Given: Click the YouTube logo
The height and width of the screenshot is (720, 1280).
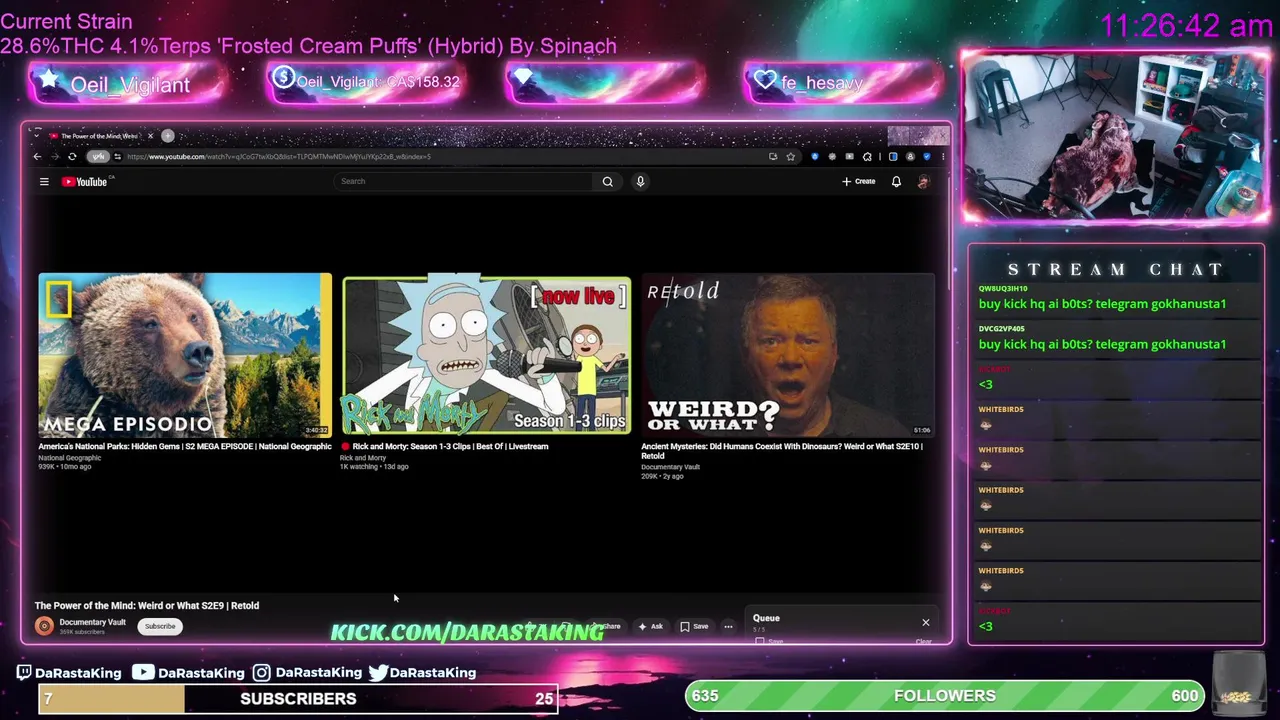Looking at the screenshot, I should click(84, 182).
